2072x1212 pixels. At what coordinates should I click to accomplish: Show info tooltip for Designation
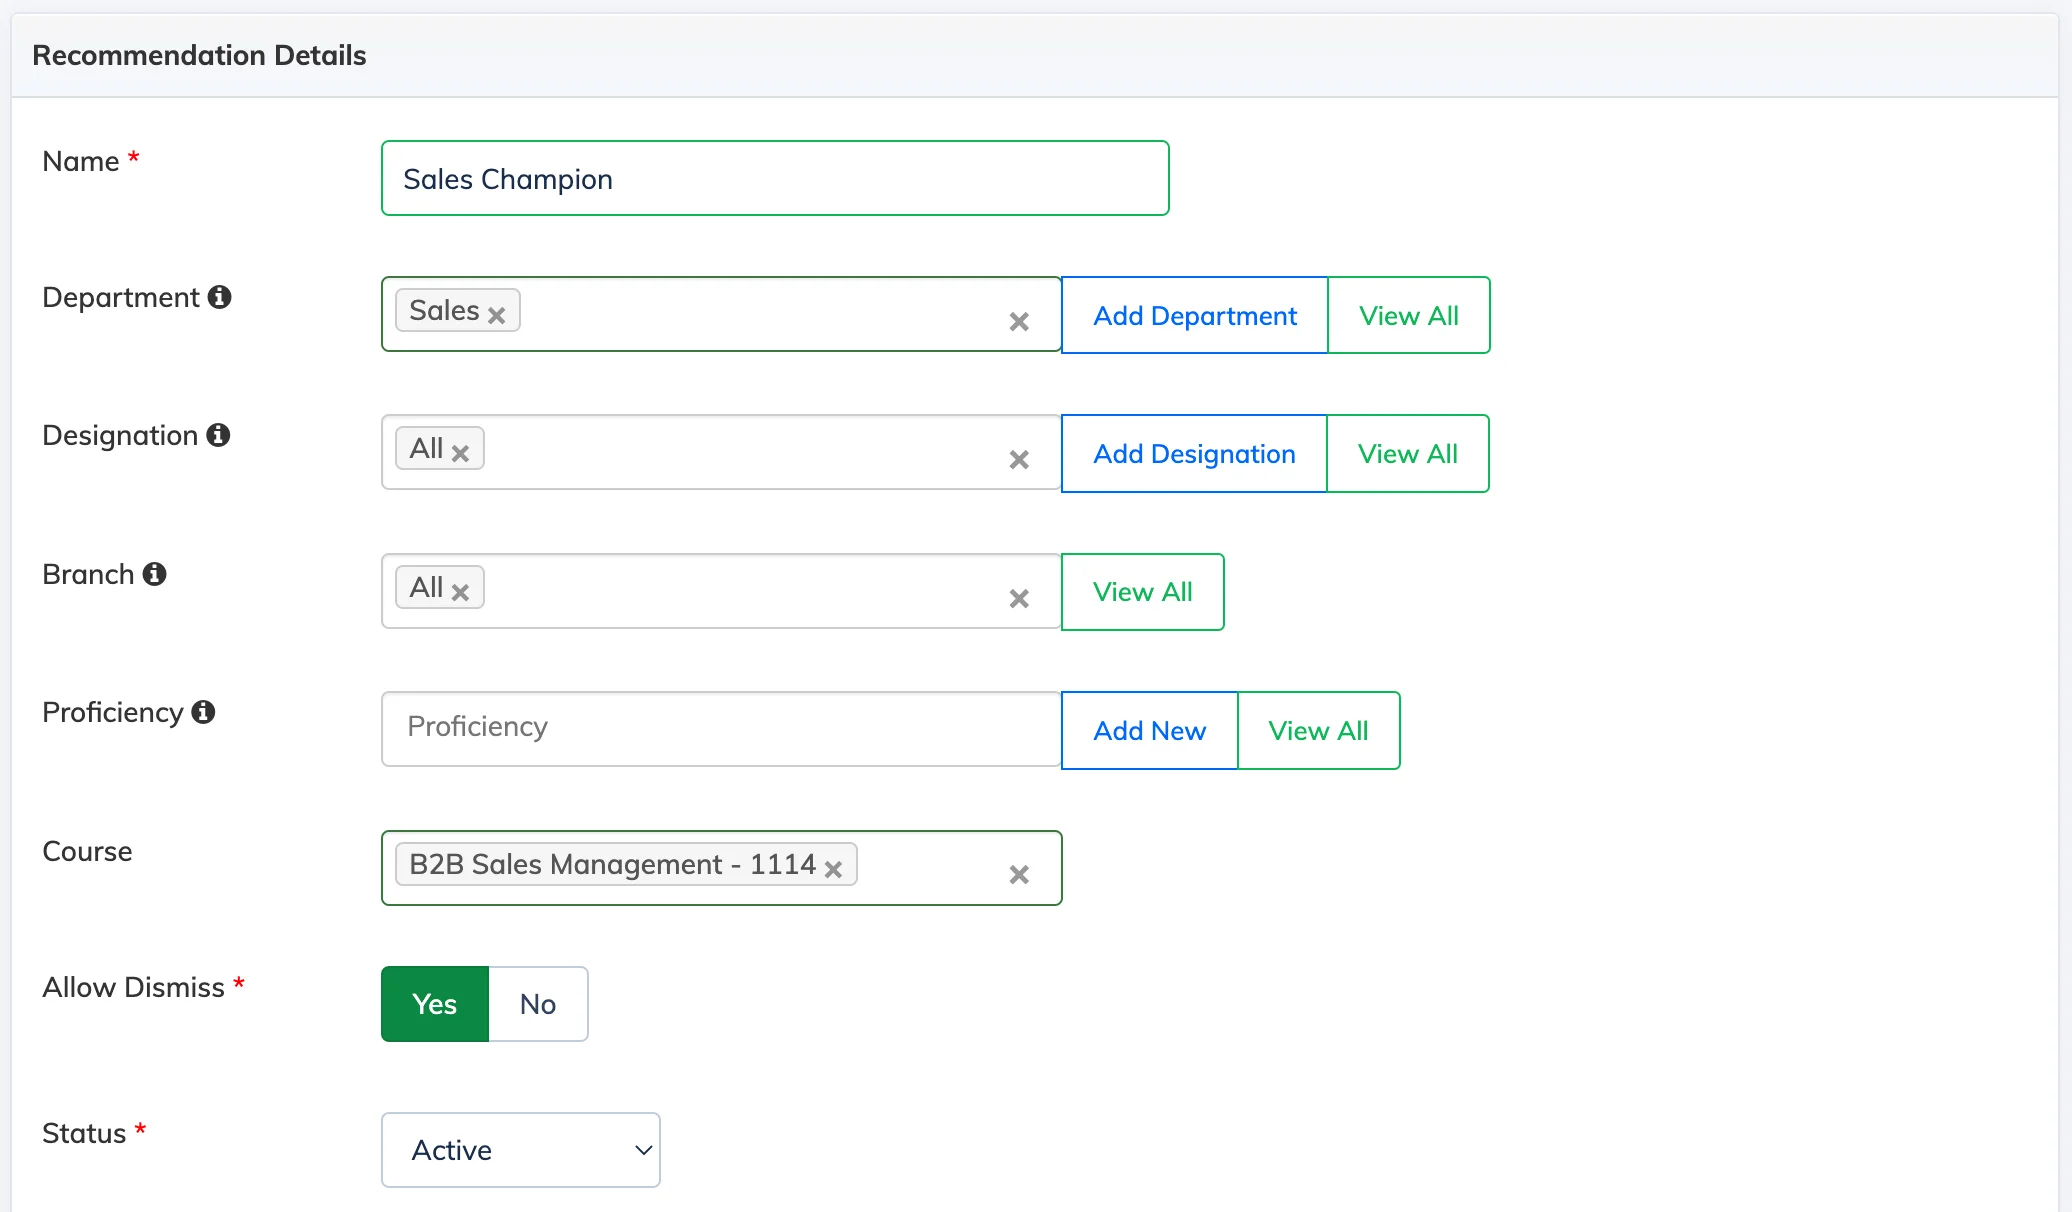click(x=218, y=435)
